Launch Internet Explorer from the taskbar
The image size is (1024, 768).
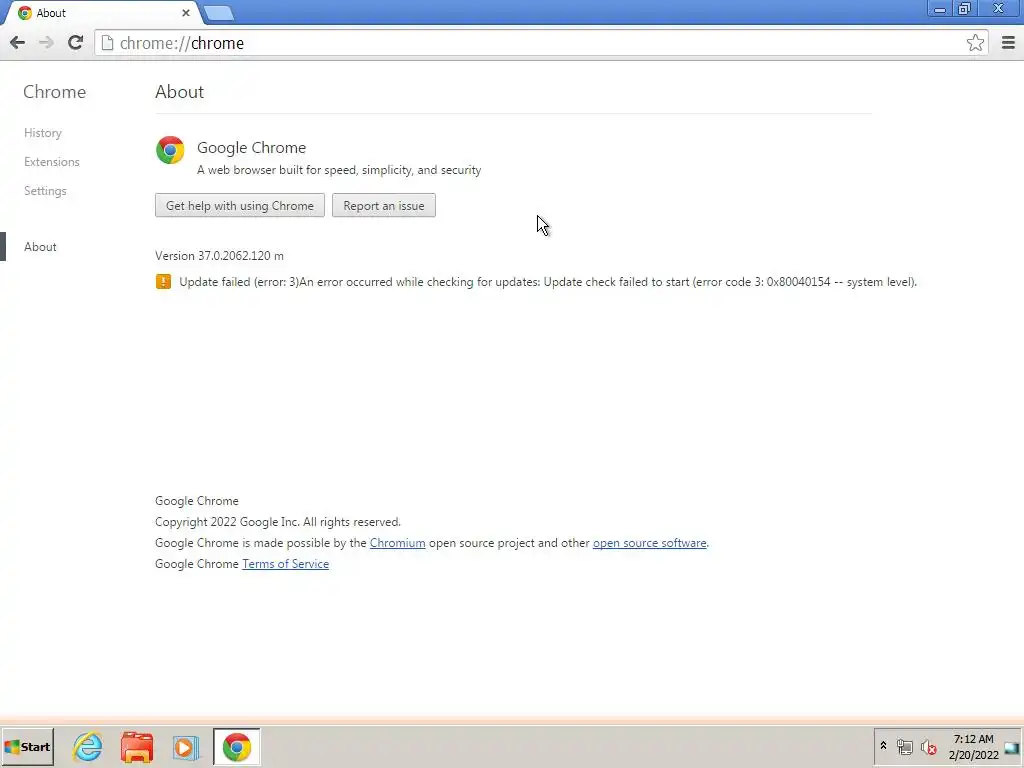tap(88, 747)
